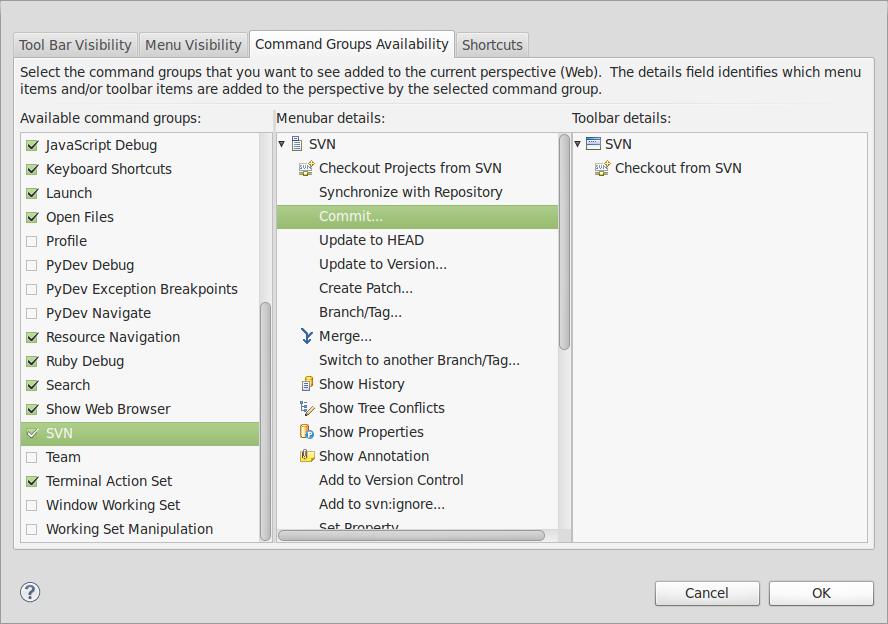Click the Merge arrow icon
The height and width of the screenshot is (624, 888).
pos(306,336)
